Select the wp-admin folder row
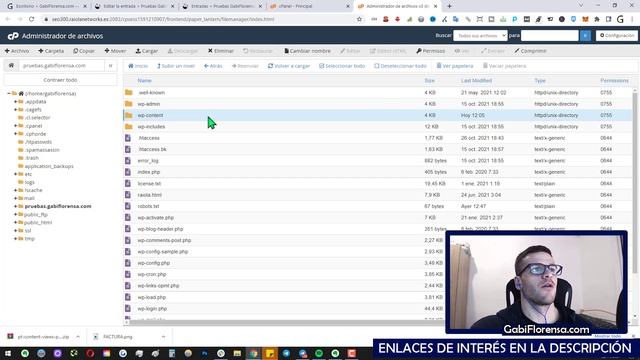Image resolution: width=640 pixels, height=360 pixels. (x=378, y=104)
